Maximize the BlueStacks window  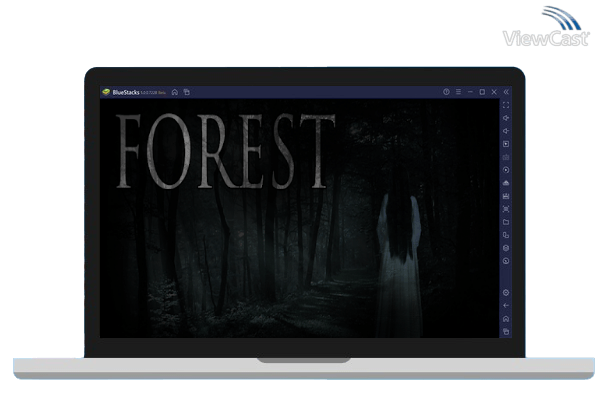click(x=482, y=92)
